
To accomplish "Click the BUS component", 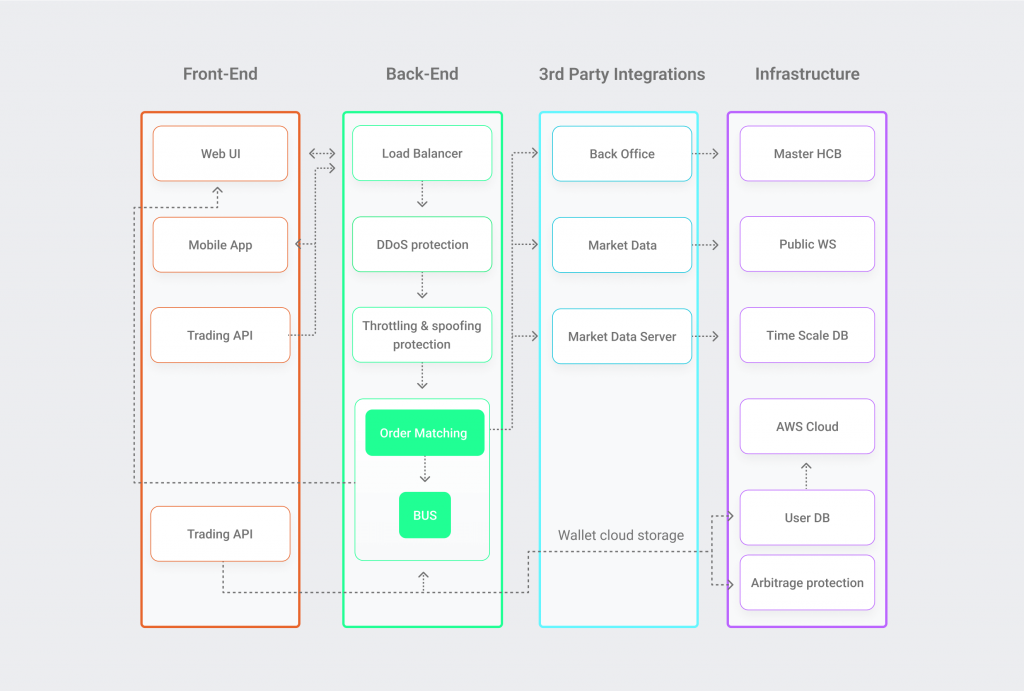I will coord(424,515).
